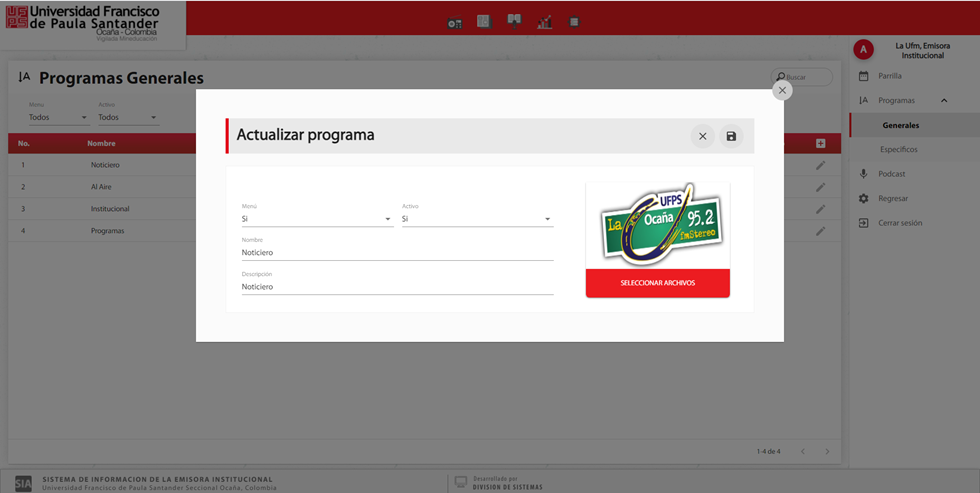Click Cerrar sesión in sidebar
This screenshot has height=493, width=980.
pyautogui.click(x=899, y=223)
